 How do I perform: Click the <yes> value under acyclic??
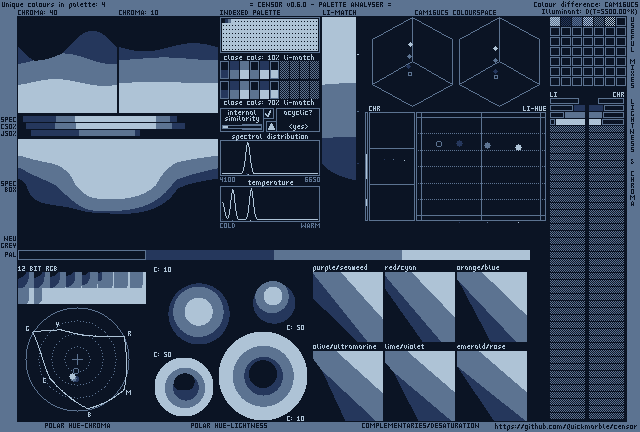pos(298,126)
